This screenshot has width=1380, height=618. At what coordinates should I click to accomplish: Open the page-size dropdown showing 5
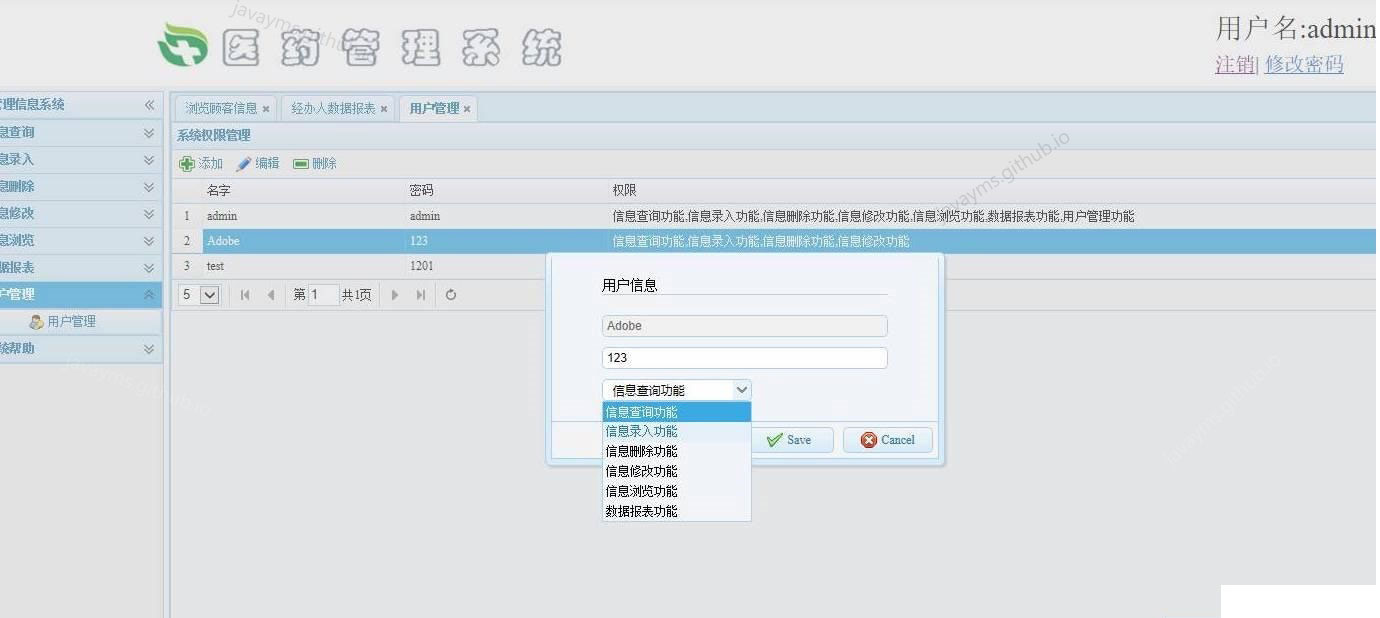click(x=198, y=294)
